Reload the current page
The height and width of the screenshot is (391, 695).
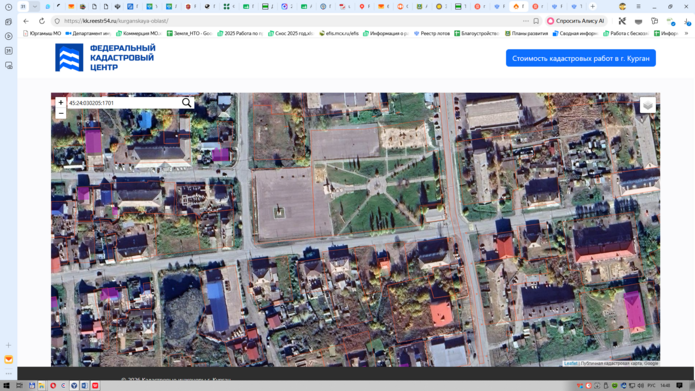42,21
